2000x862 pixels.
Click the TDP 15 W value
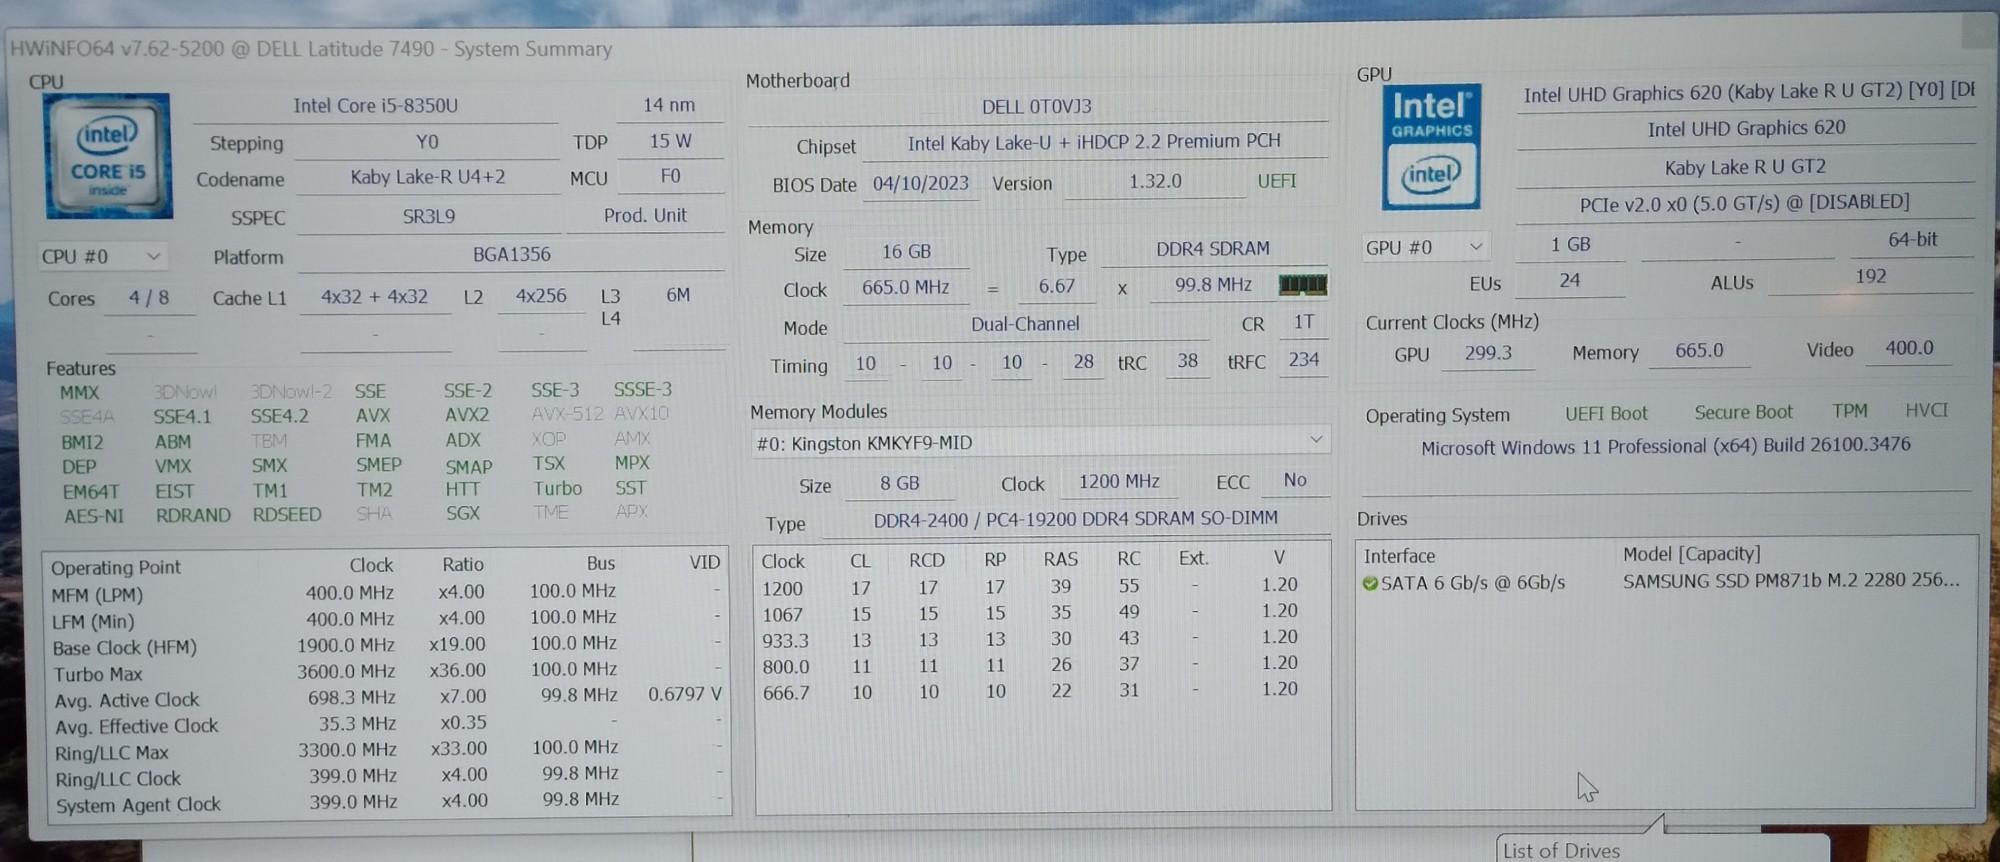click(x=670, y=141)
